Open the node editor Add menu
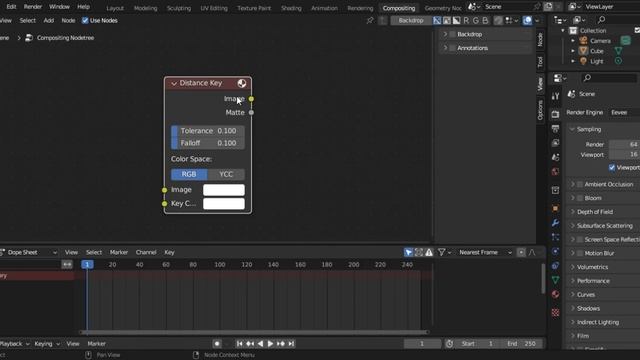 point(49,20)
